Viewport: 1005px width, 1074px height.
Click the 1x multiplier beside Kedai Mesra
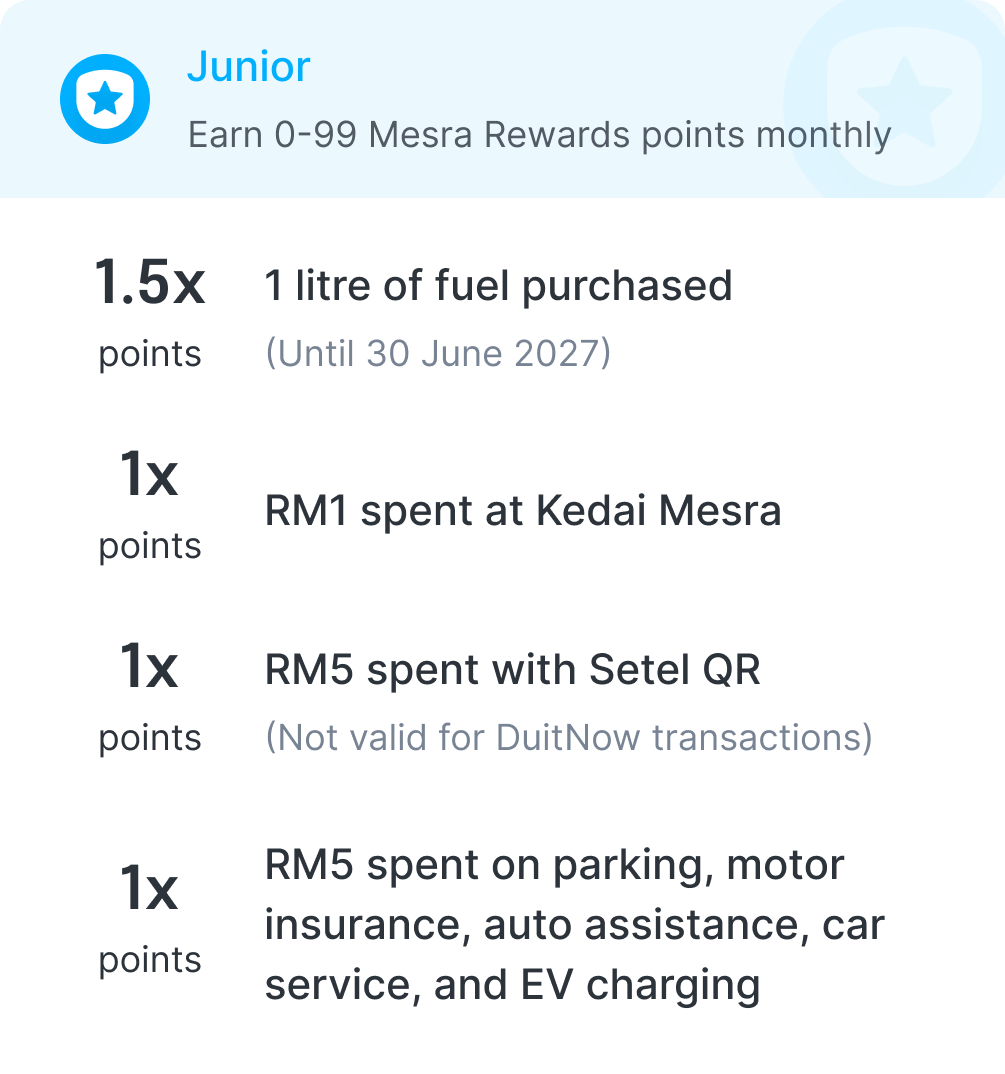149,473
